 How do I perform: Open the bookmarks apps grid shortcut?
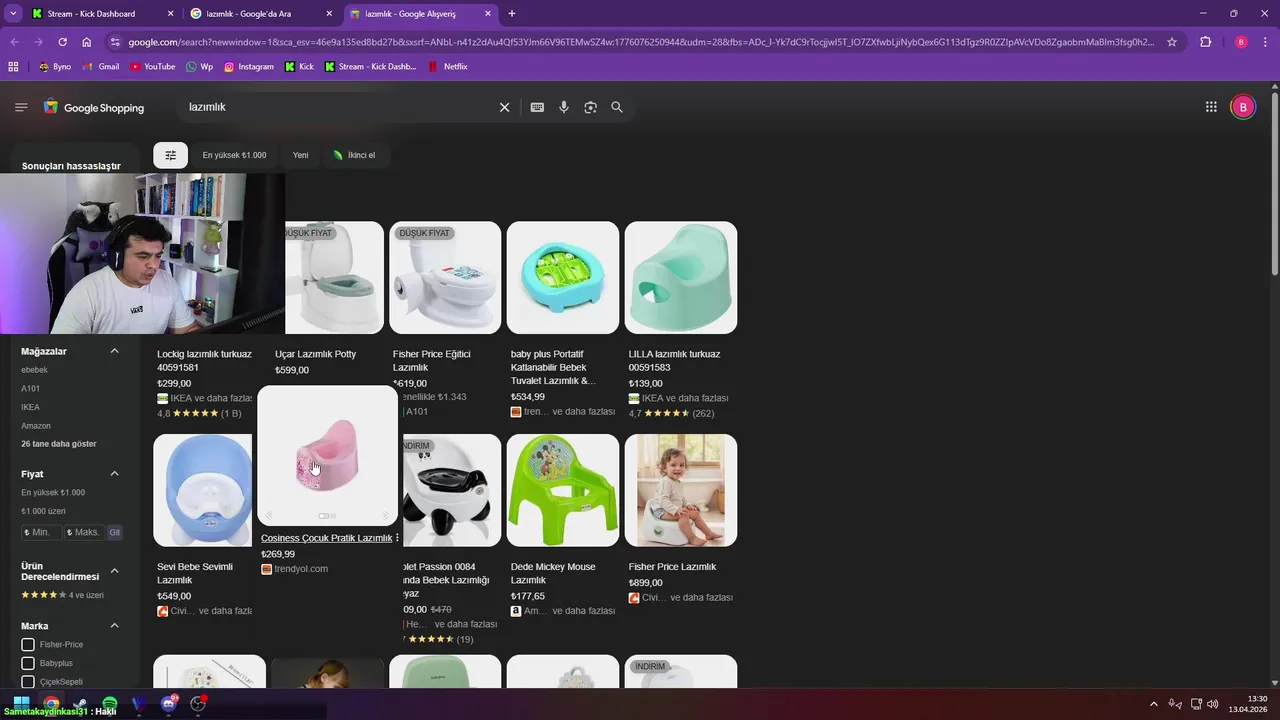click(13, 67)
